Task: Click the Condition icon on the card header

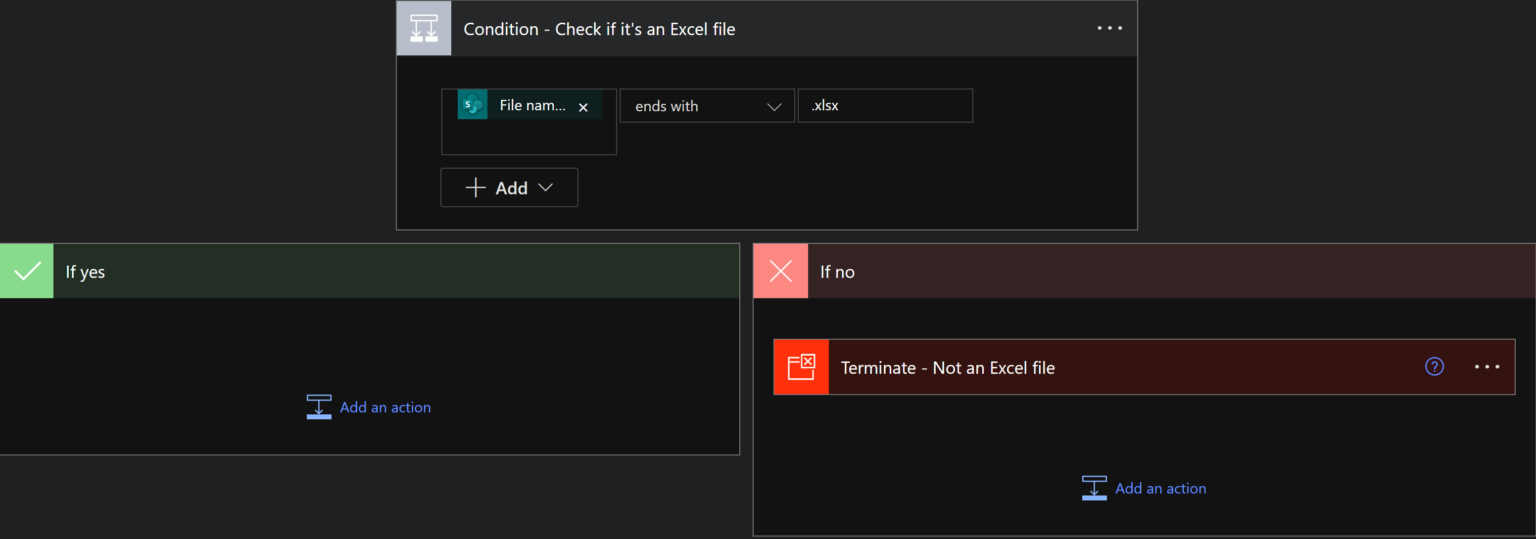Action: tap(425, 29)
